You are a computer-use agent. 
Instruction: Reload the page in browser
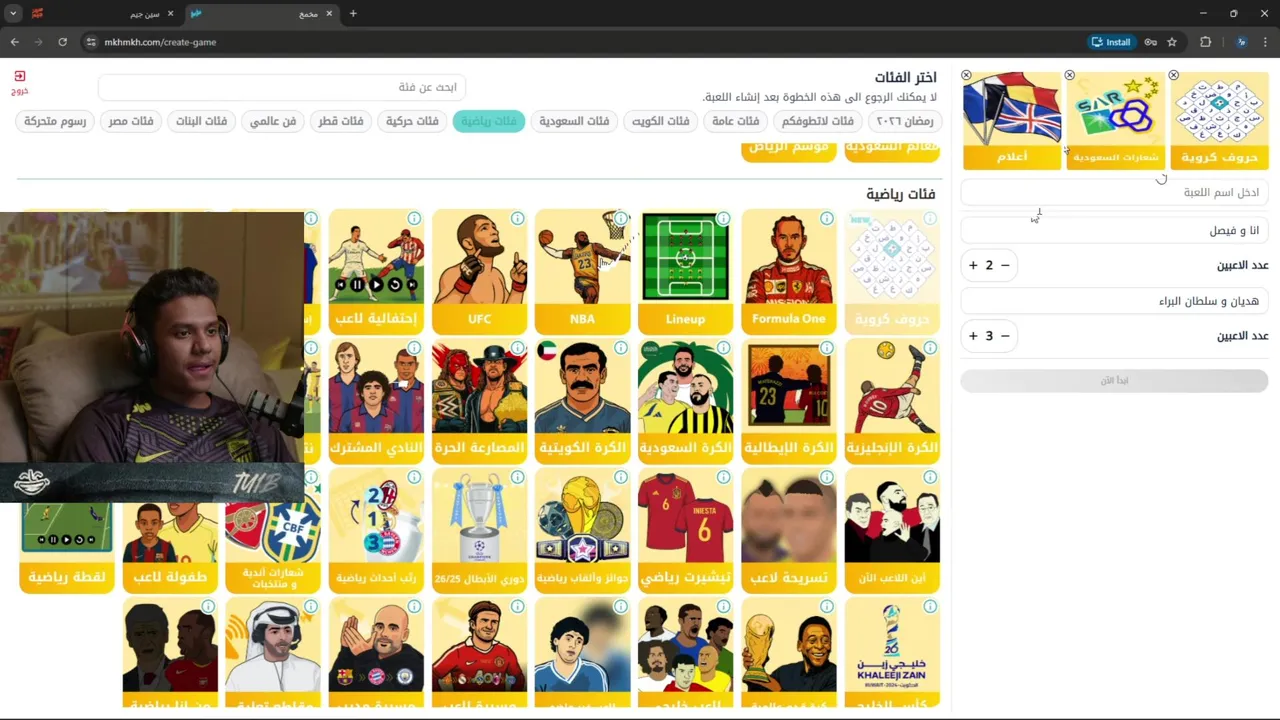62,42
